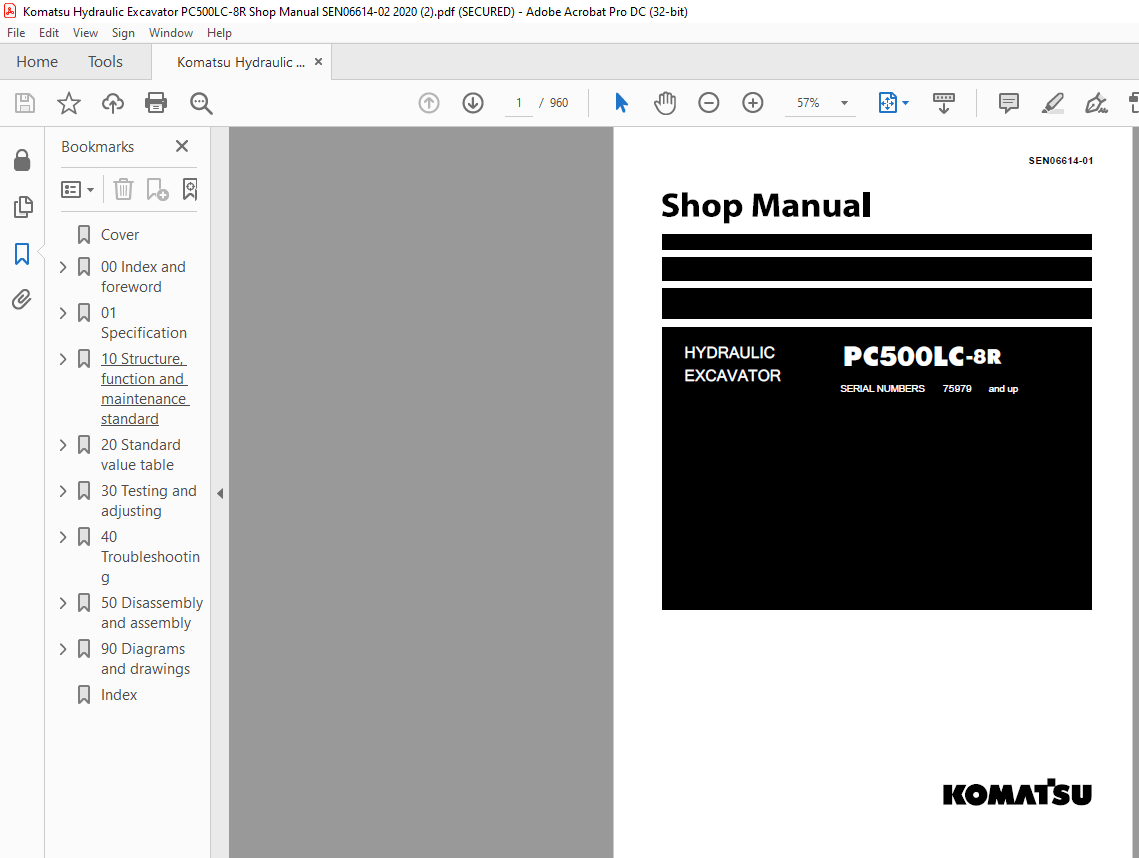Open the Edit menu

coord(49,33)
